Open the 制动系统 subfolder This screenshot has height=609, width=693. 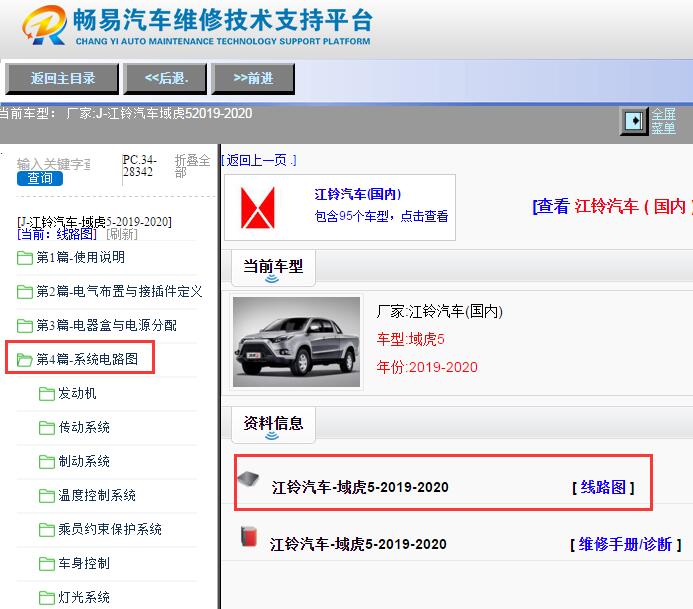tap(84, 461)
